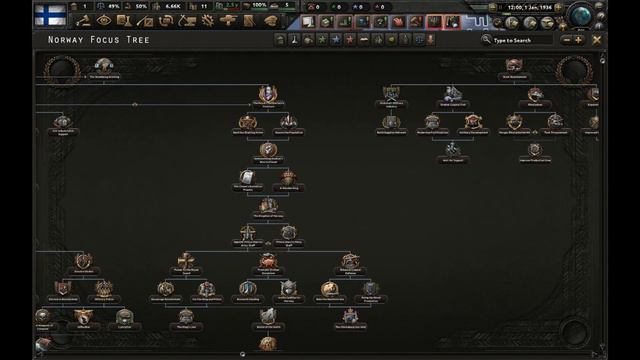Image resolution: width=640 pixels, height=360 pixels.
Task: Click the globe icon in top corner
Action: click(x=580, y=16)
